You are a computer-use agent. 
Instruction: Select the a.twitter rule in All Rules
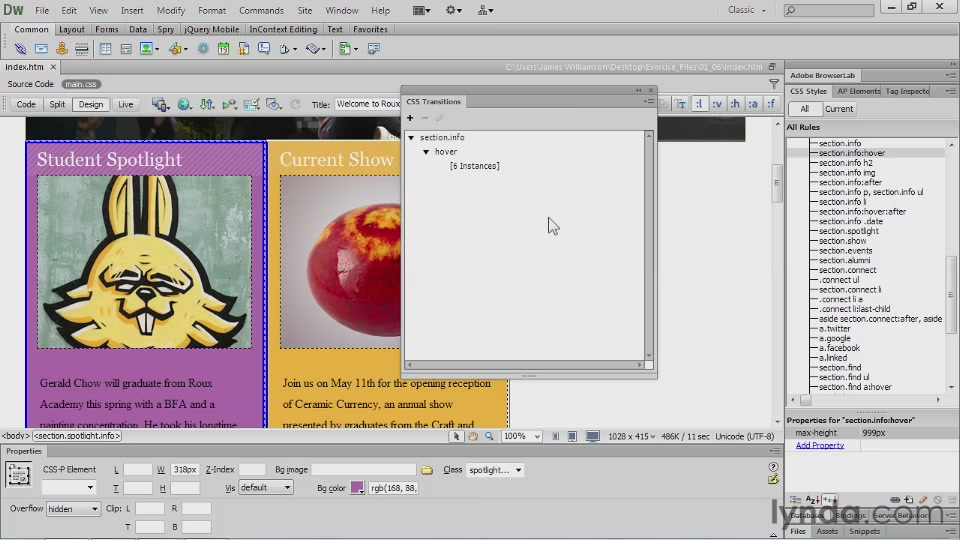pyautogui.click(x=834, y=328)
